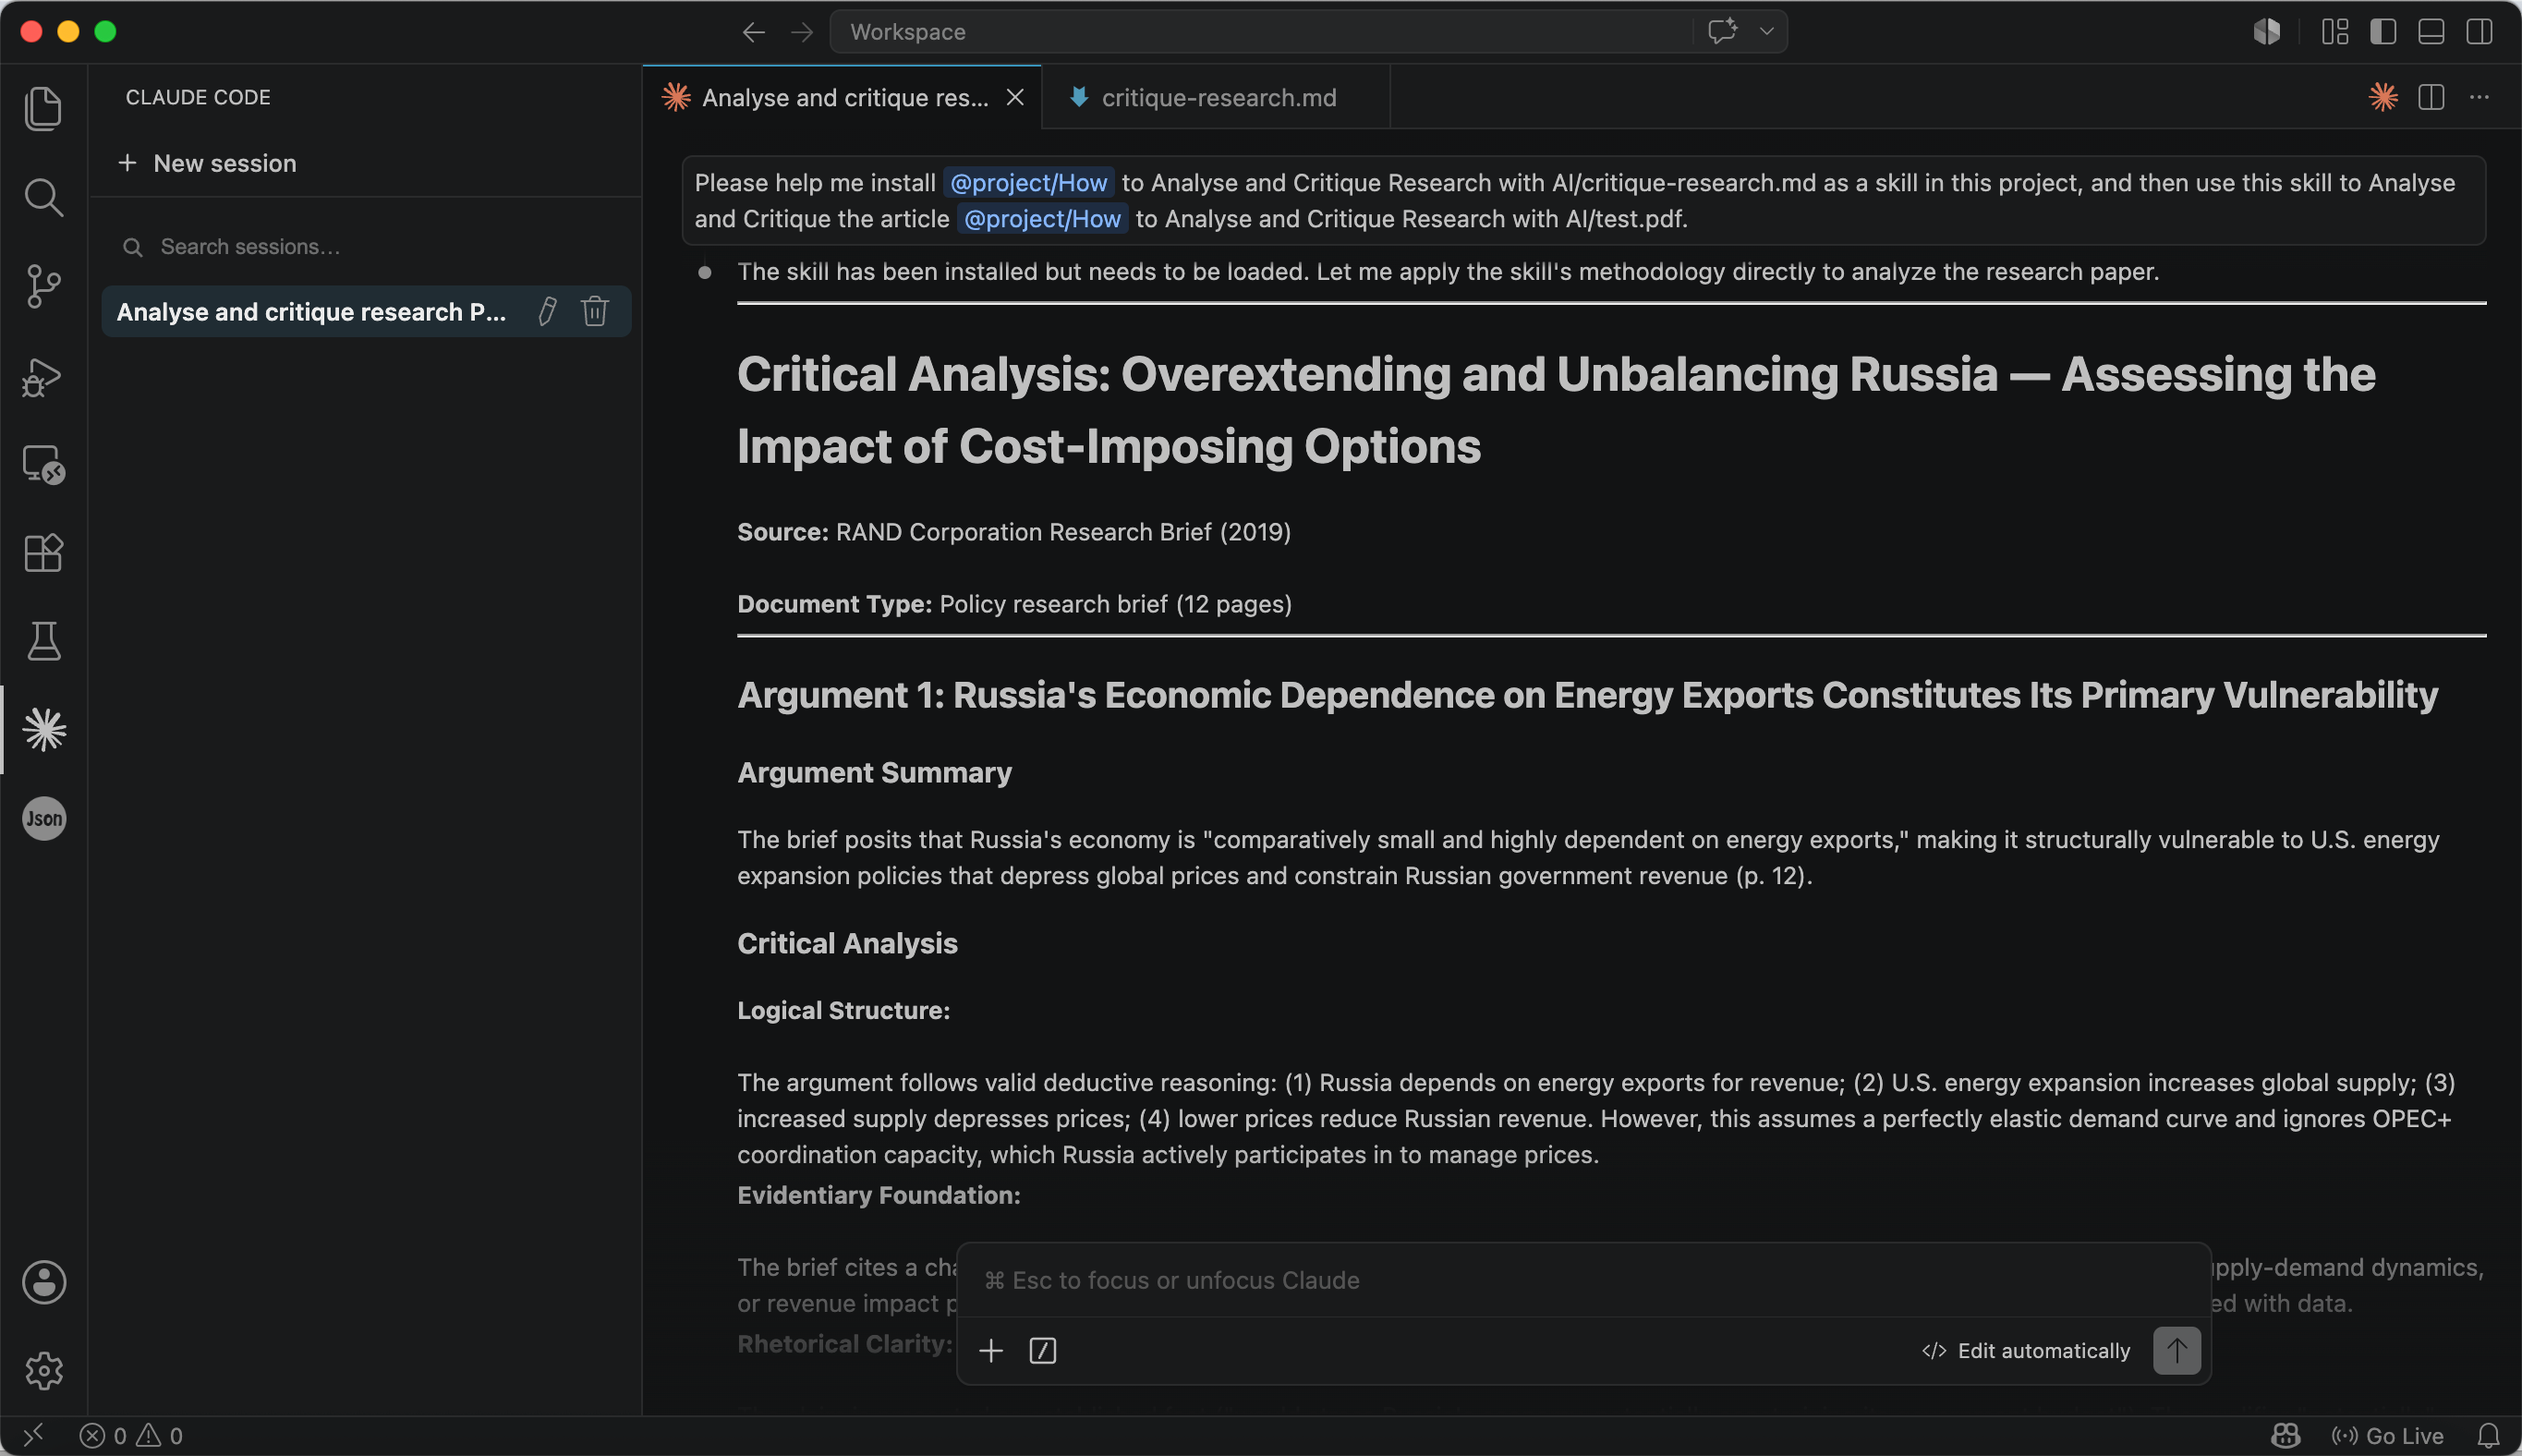This screenshot has width=2522, height=1456.
Task: Start a New session
Action: 207,163
